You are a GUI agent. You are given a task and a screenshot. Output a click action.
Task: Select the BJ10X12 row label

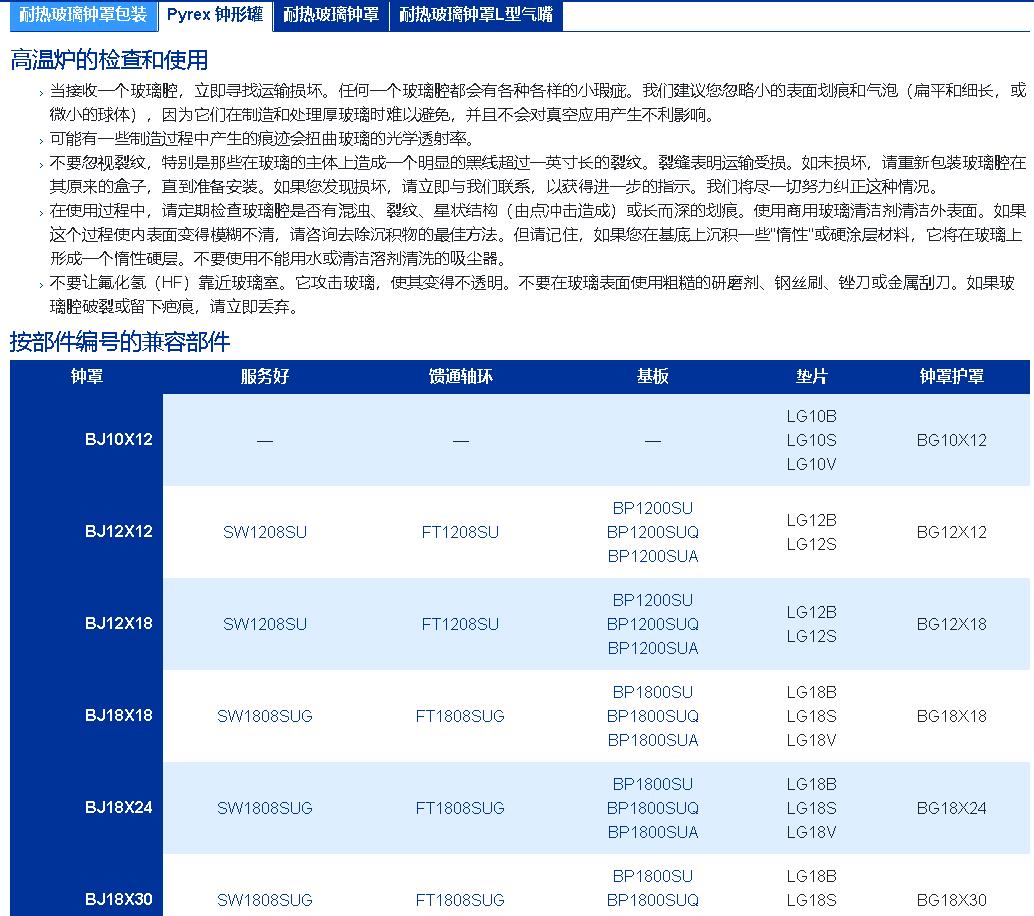pos(119,440)
